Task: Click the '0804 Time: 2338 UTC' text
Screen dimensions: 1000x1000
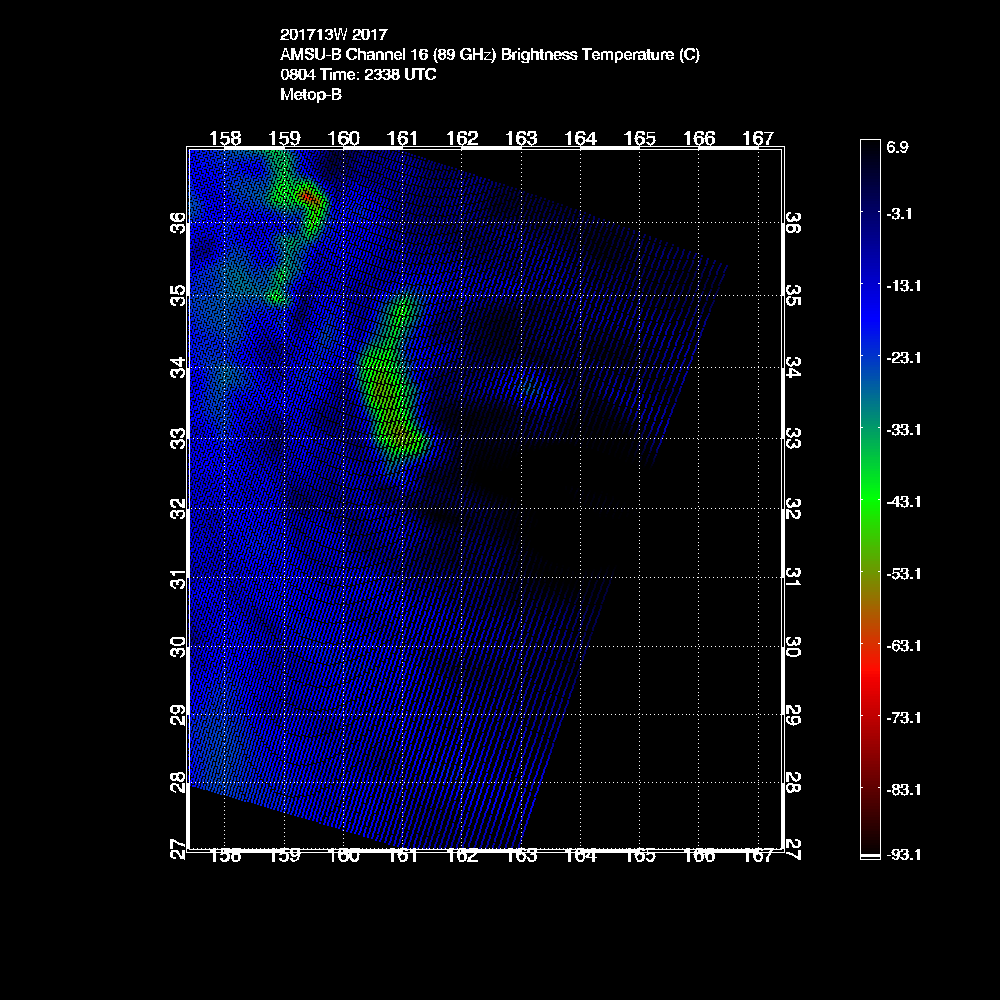Action: tap(358, 75)
